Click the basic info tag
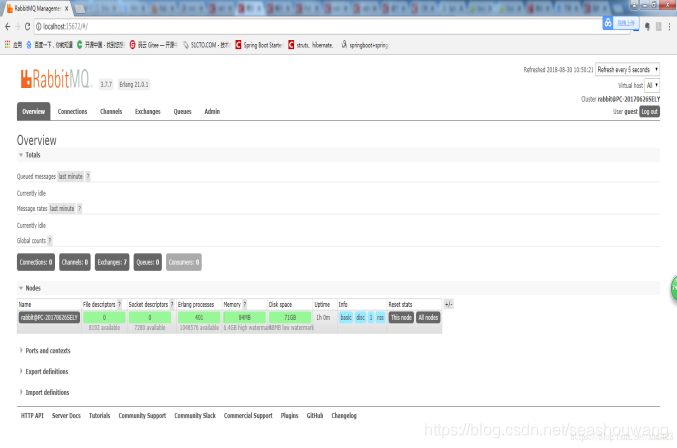 coord(346,317)
